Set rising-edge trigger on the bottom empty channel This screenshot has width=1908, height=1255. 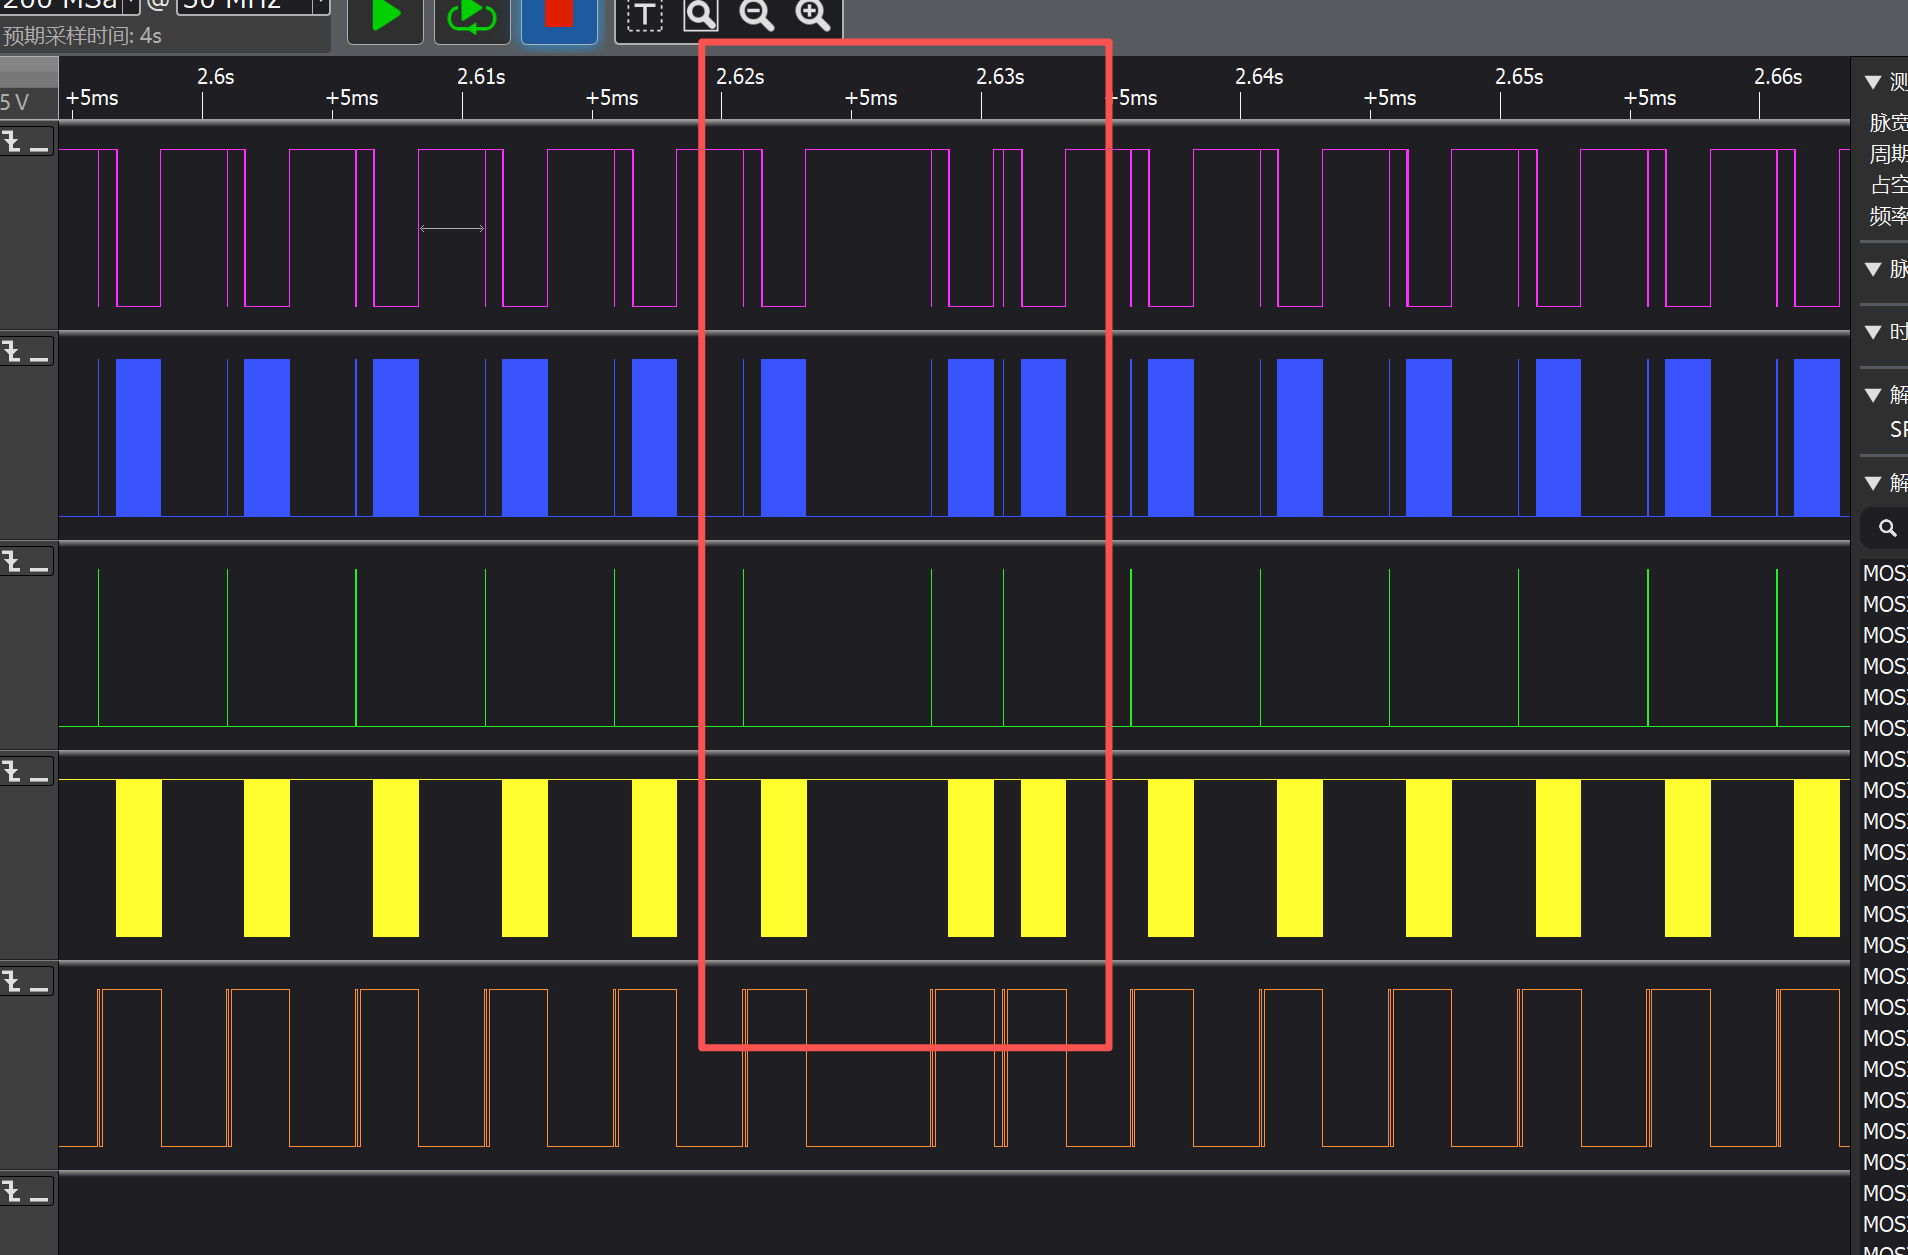(x=11, y=1192)
